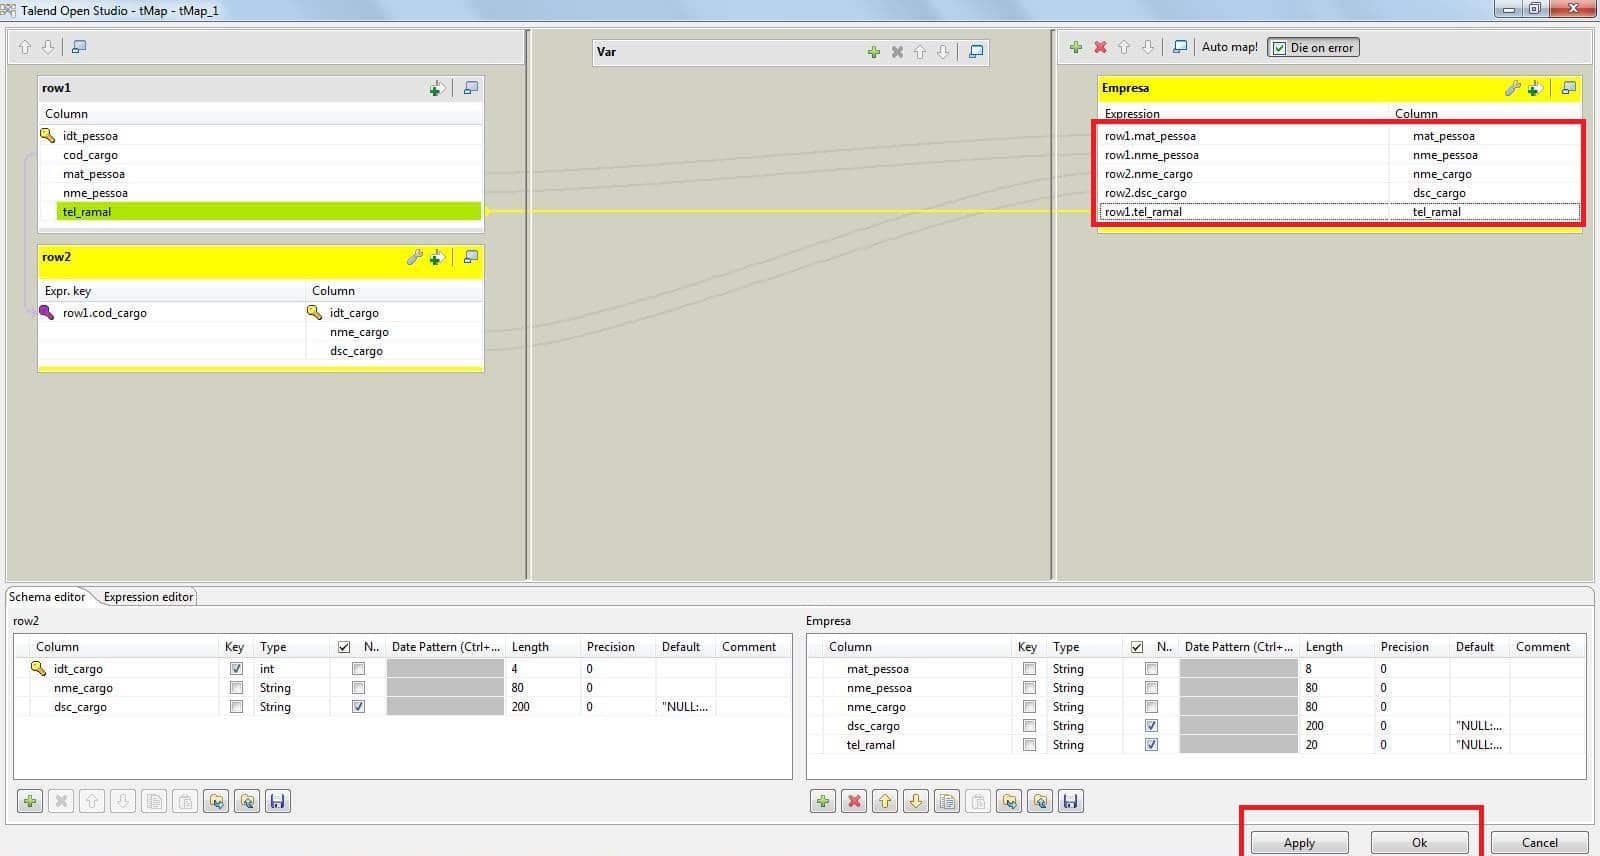Screen dimensions: 1600x856
Task: Select the Schema editor tab
Action: [x=47, y=597]
